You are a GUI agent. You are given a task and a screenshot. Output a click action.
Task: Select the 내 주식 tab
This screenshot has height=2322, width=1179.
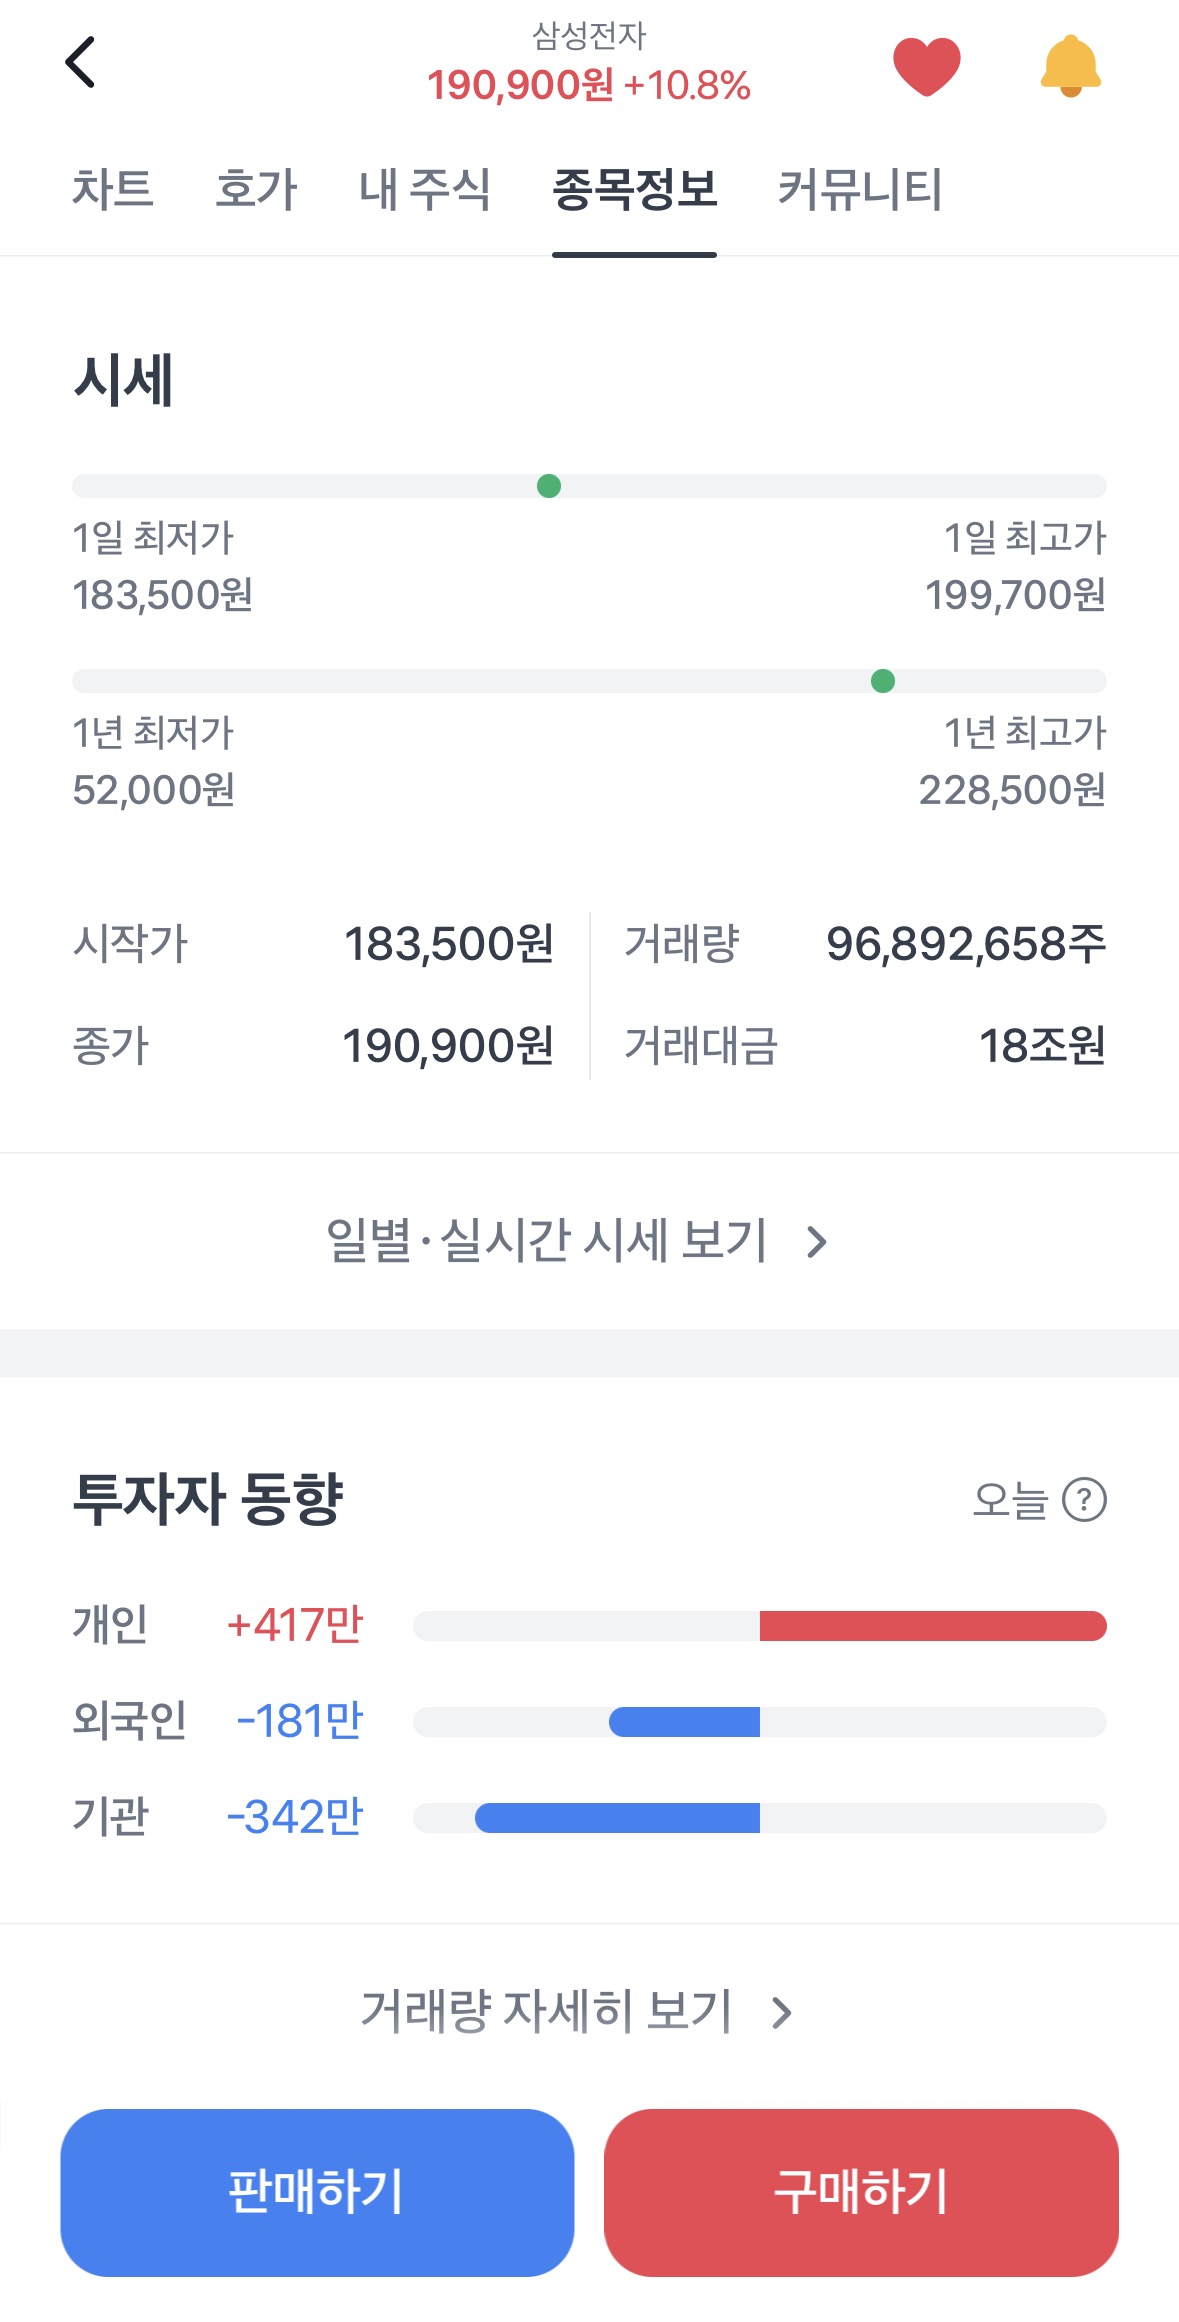click(x=425, y=189)
